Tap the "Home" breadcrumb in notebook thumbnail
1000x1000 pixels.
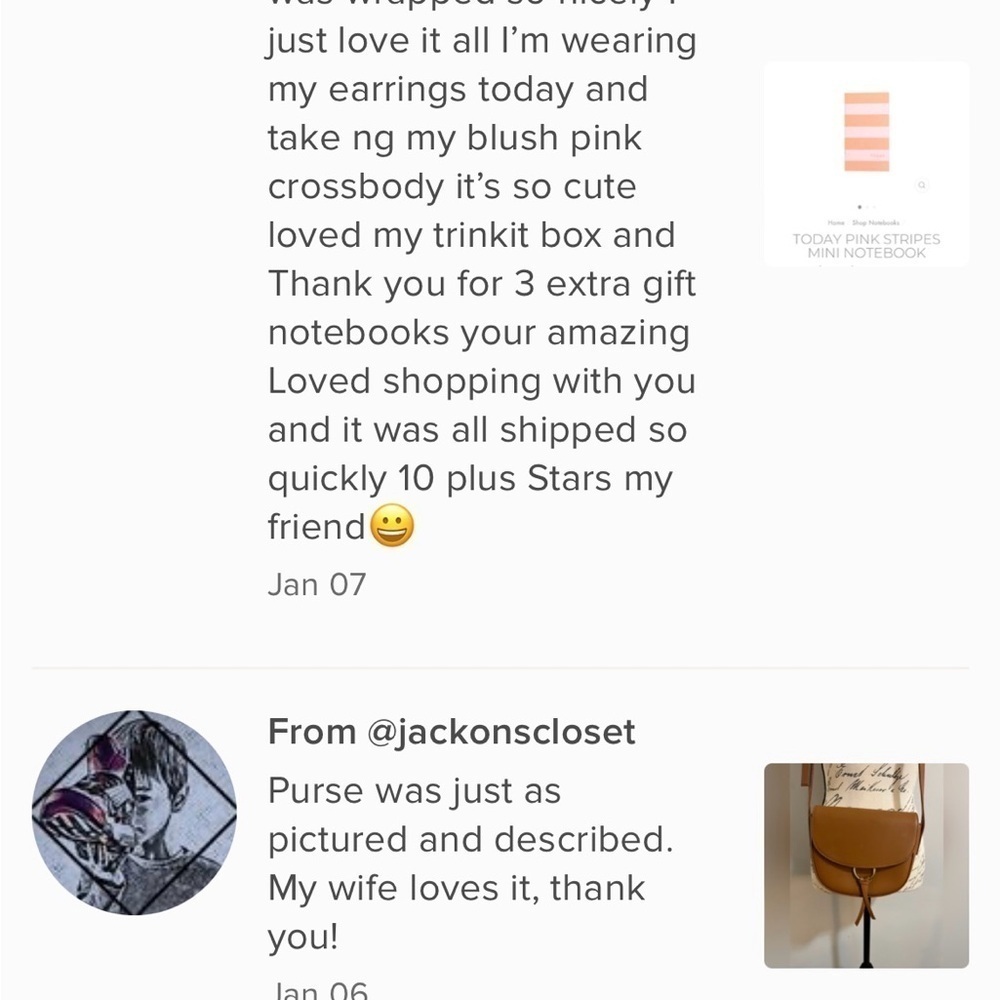[835, 223]
